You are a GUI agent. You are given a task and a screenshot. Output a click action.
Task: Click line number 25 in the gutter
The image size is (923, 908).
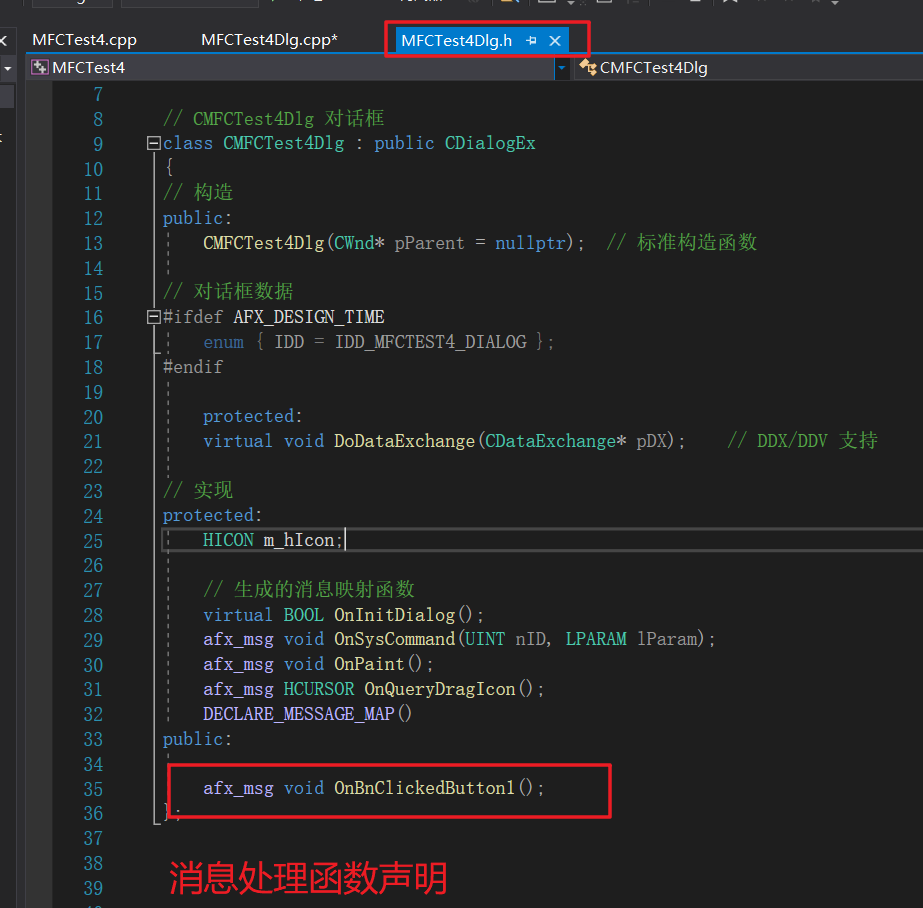tap(93, 541)
